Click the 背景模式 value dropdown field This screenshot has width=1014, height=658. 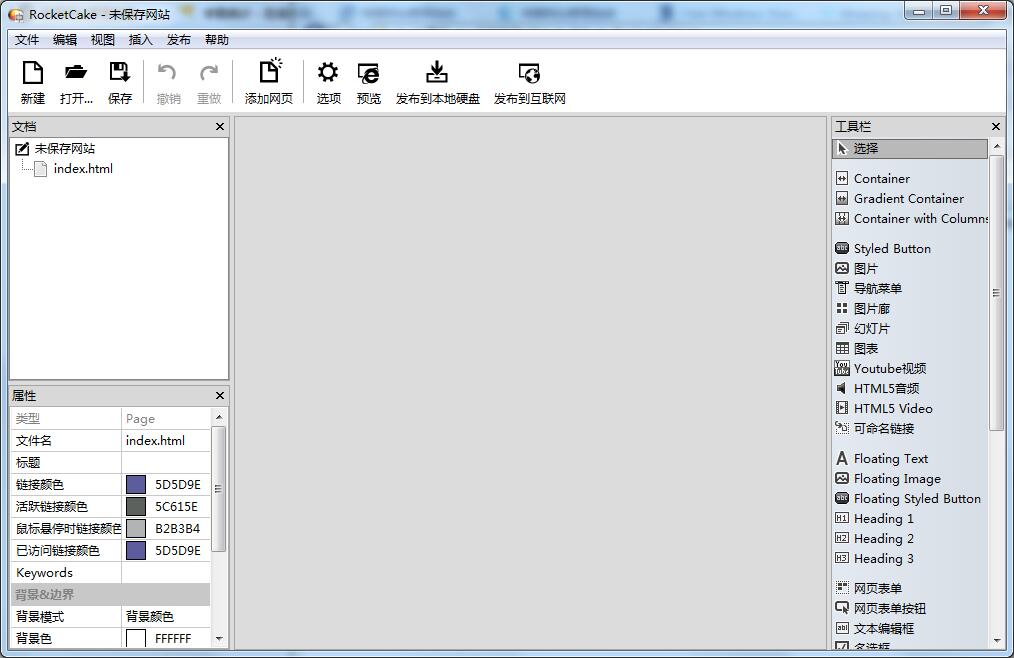(166, 616)
